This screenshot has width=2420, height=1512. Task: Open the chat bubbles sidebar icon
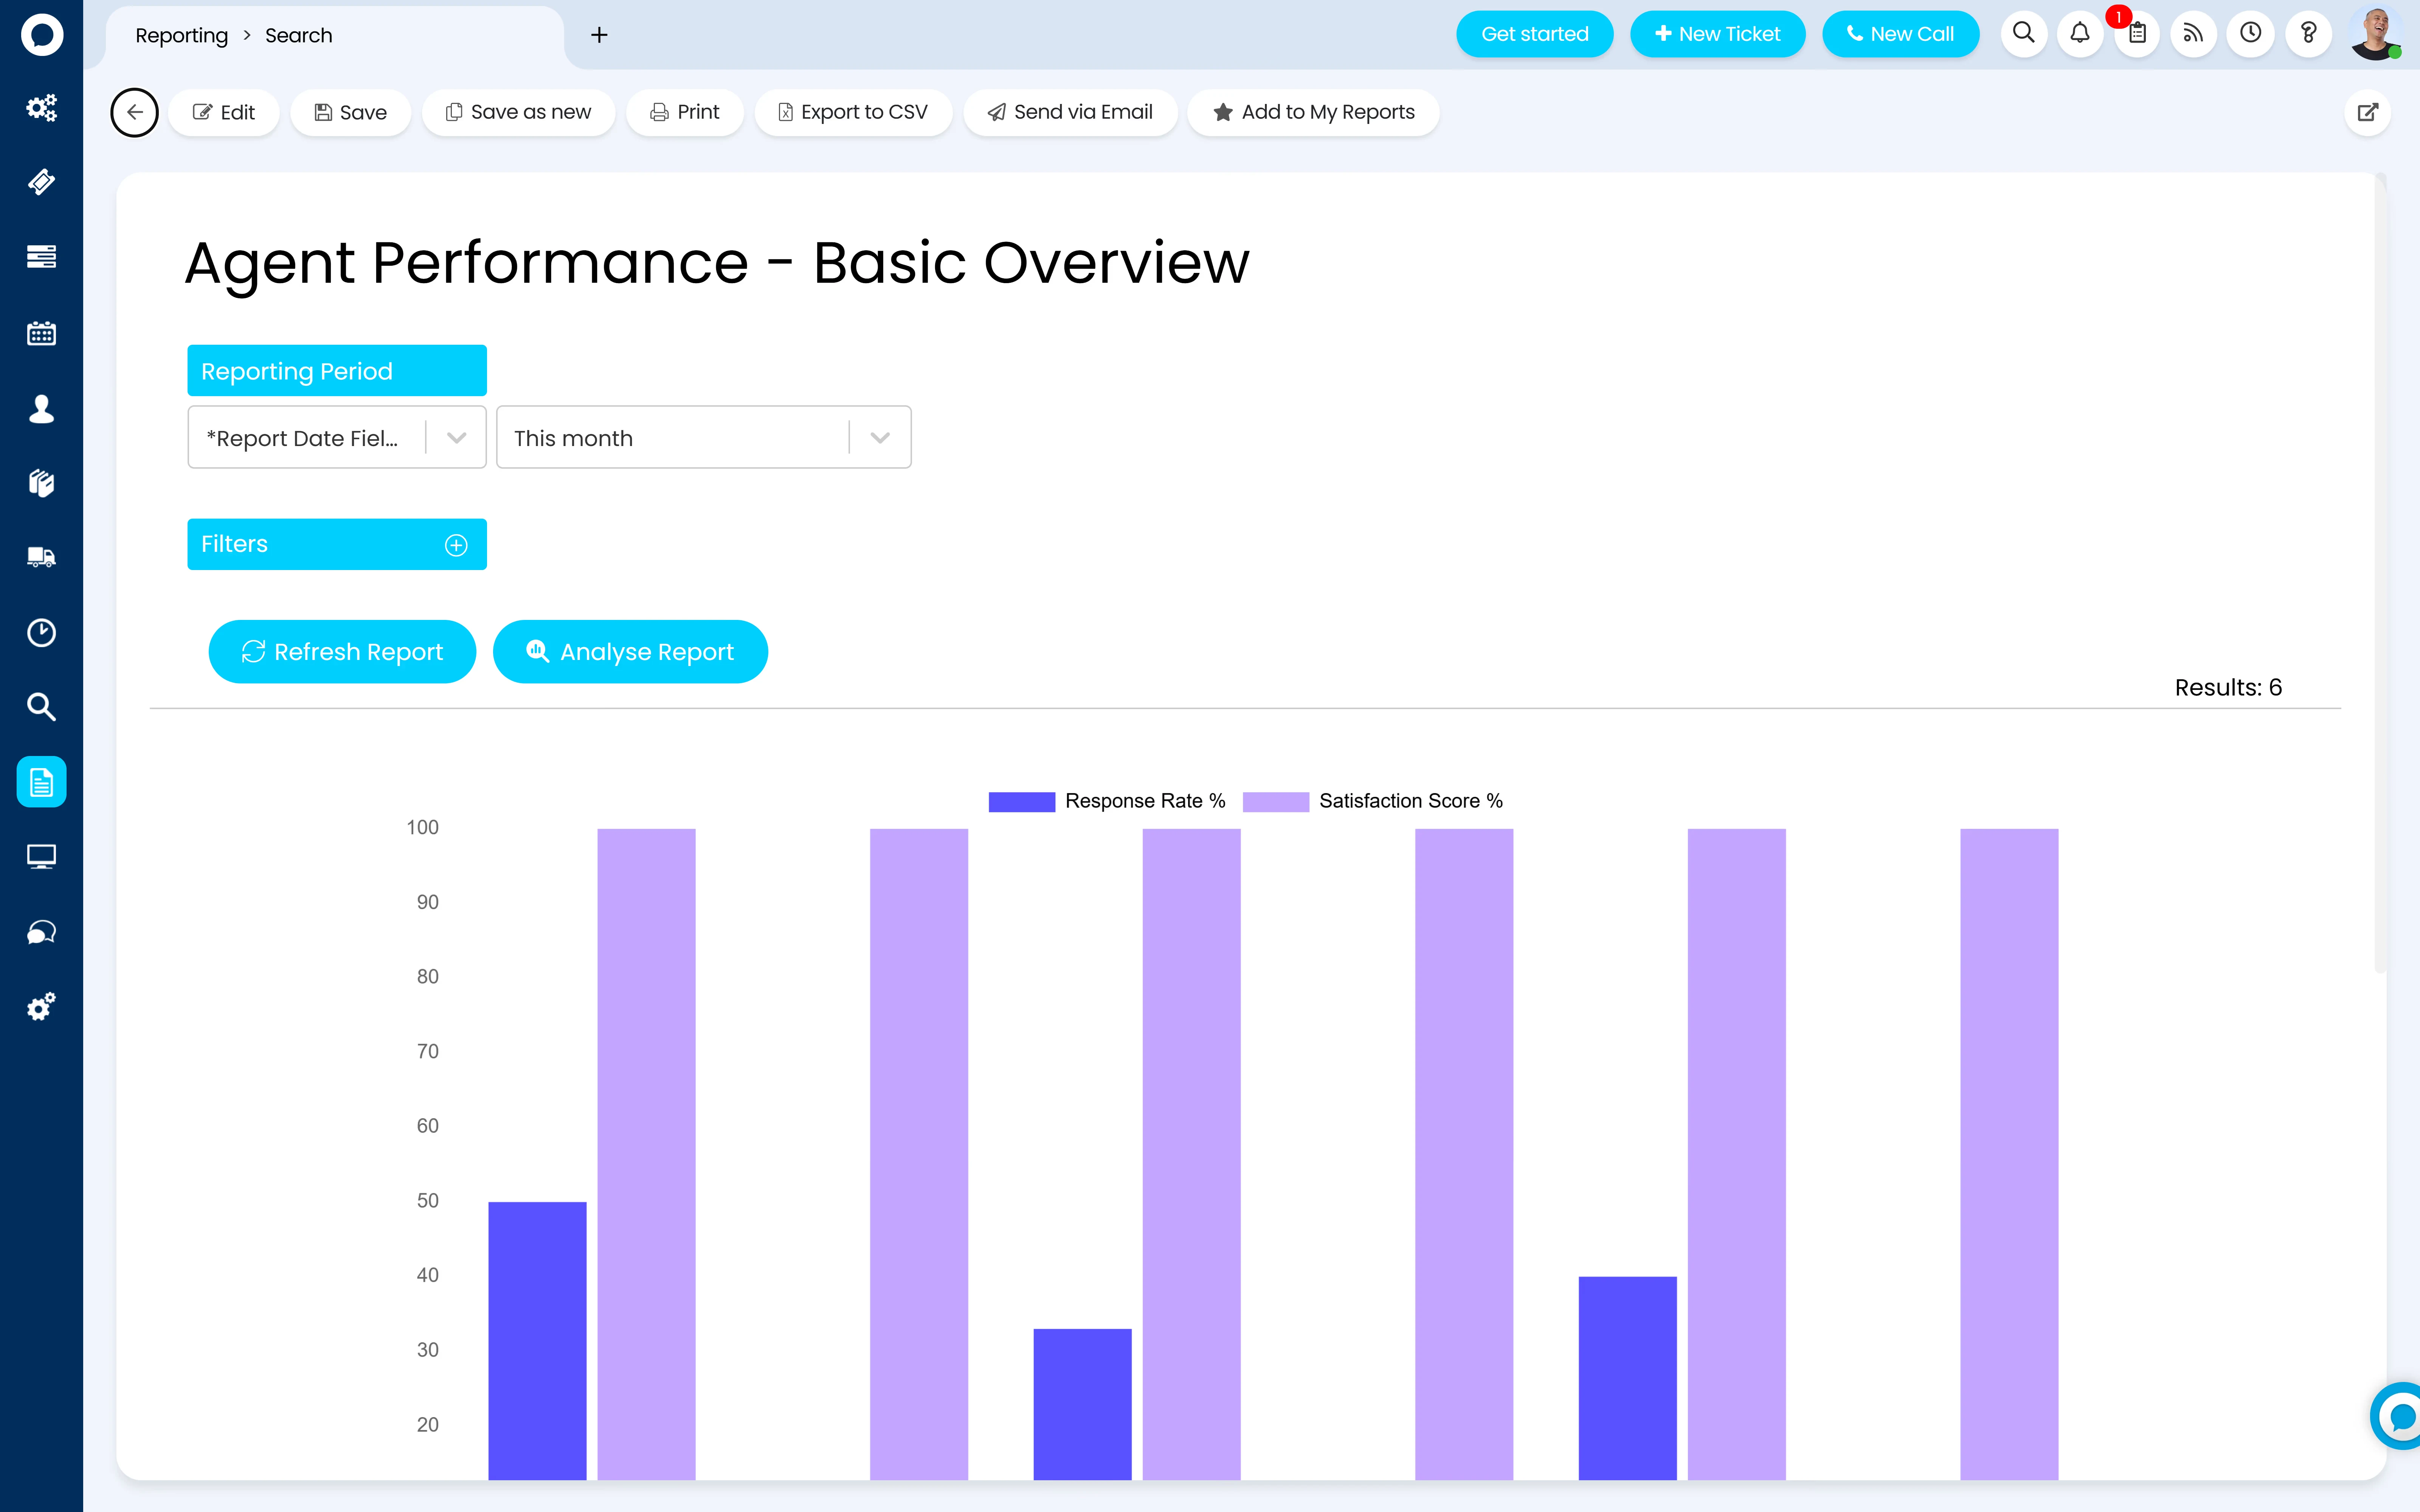41,932
